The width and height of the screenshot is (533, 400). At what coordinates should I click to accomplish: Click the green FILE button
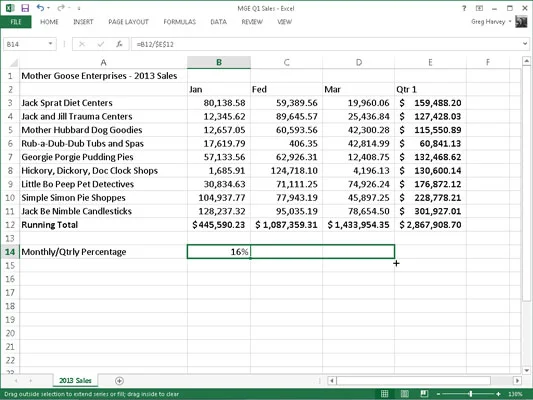pos(16,22)
